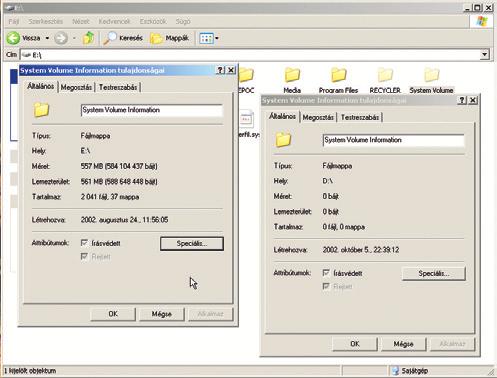Go up one folder level
This screenshot has height=378, width=497.
[88, 38]
